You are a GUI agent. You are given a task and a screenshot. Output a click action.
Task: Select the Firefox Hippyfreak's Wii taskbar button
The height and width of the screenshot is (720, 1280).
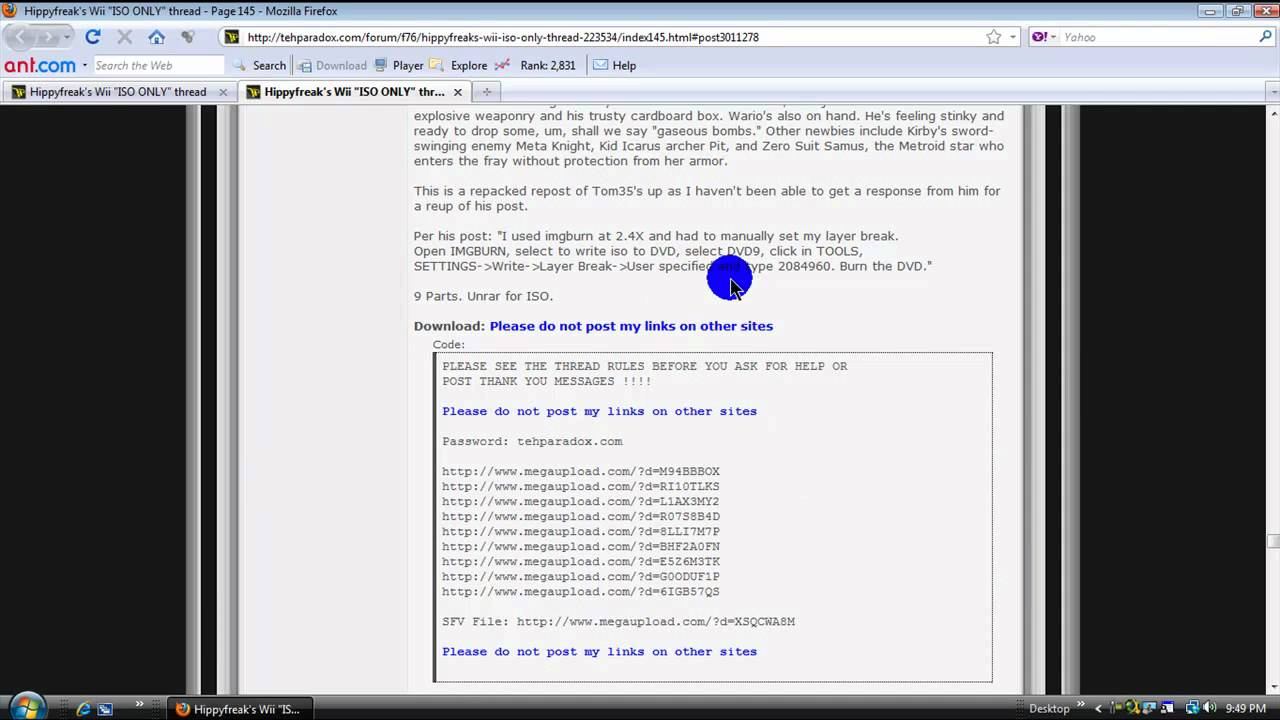(x=238, y=709)
